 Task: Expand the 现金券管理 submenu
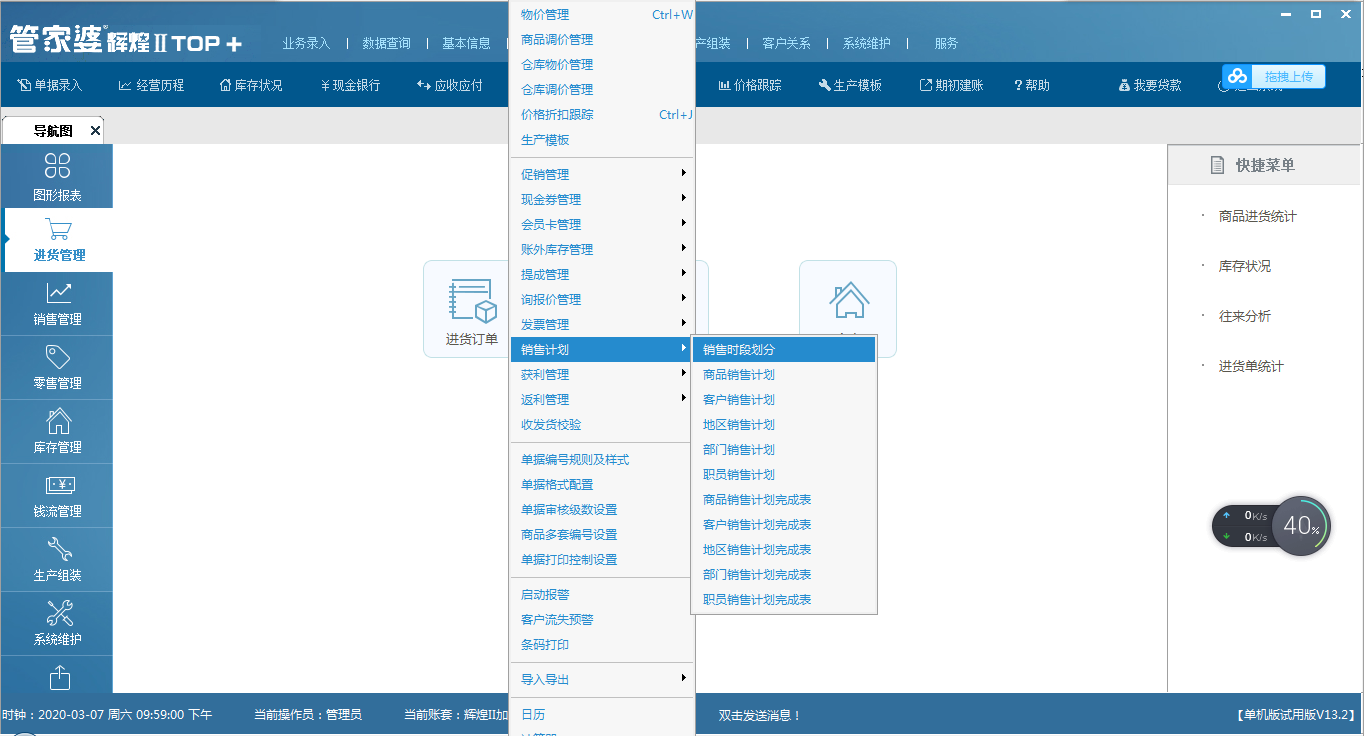coord(602,199)
